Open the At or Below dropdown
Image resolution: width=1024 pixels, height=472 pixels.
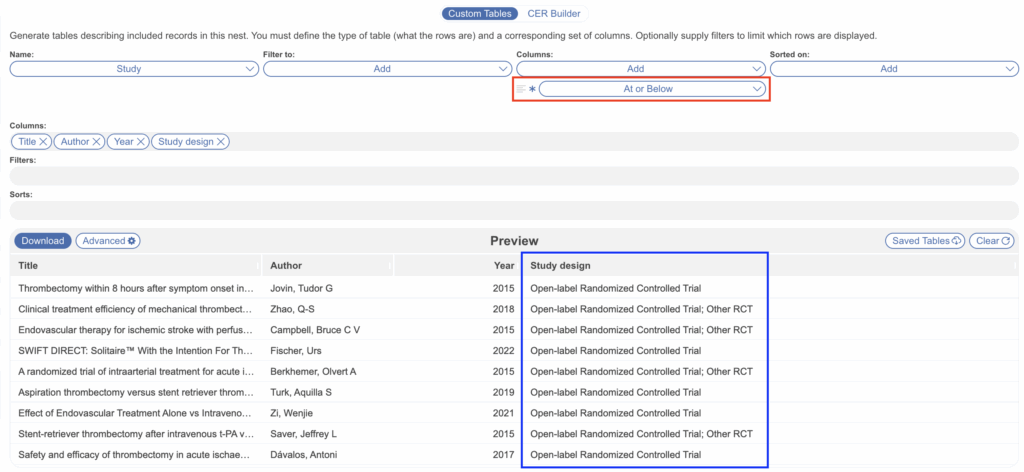pos(652,89)
